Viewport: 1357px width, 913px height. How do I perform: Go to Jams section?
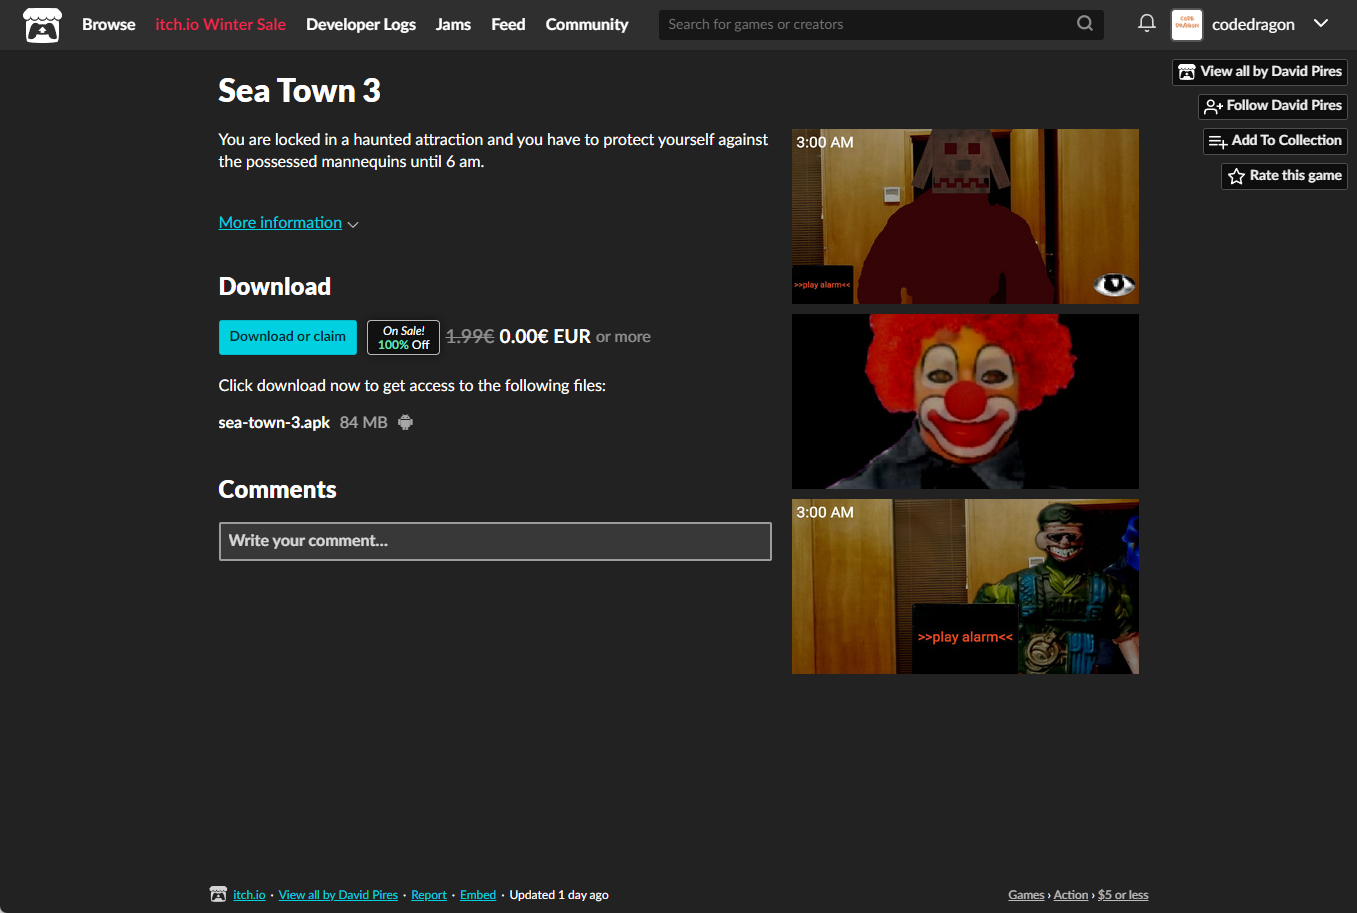[453, 24]
